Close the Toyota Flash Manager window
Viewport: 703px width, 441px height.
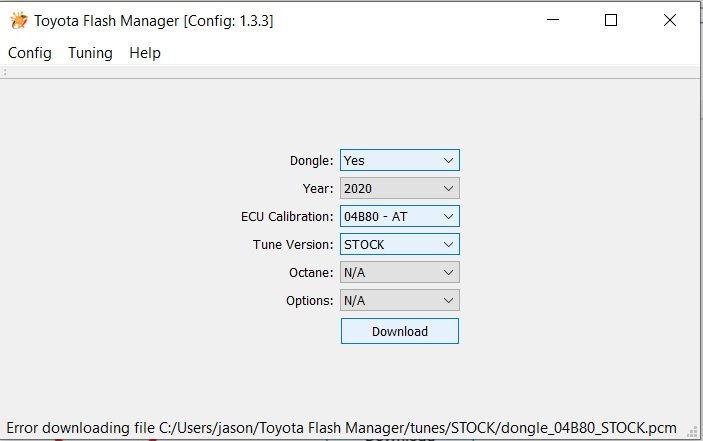(x=670, y=20)
